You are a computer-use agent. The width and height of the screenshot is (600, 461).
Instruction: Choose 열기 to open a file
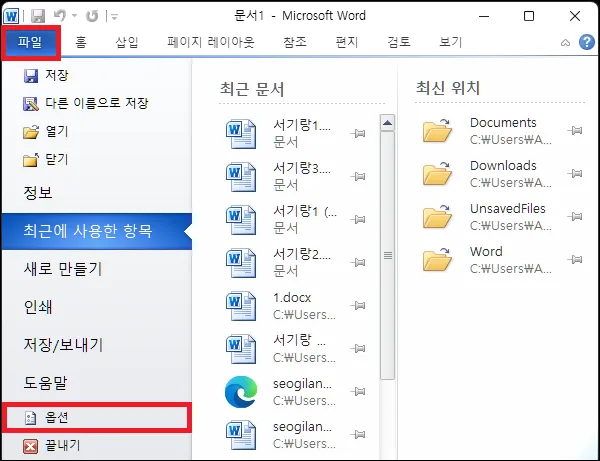(x=46, y=132)
